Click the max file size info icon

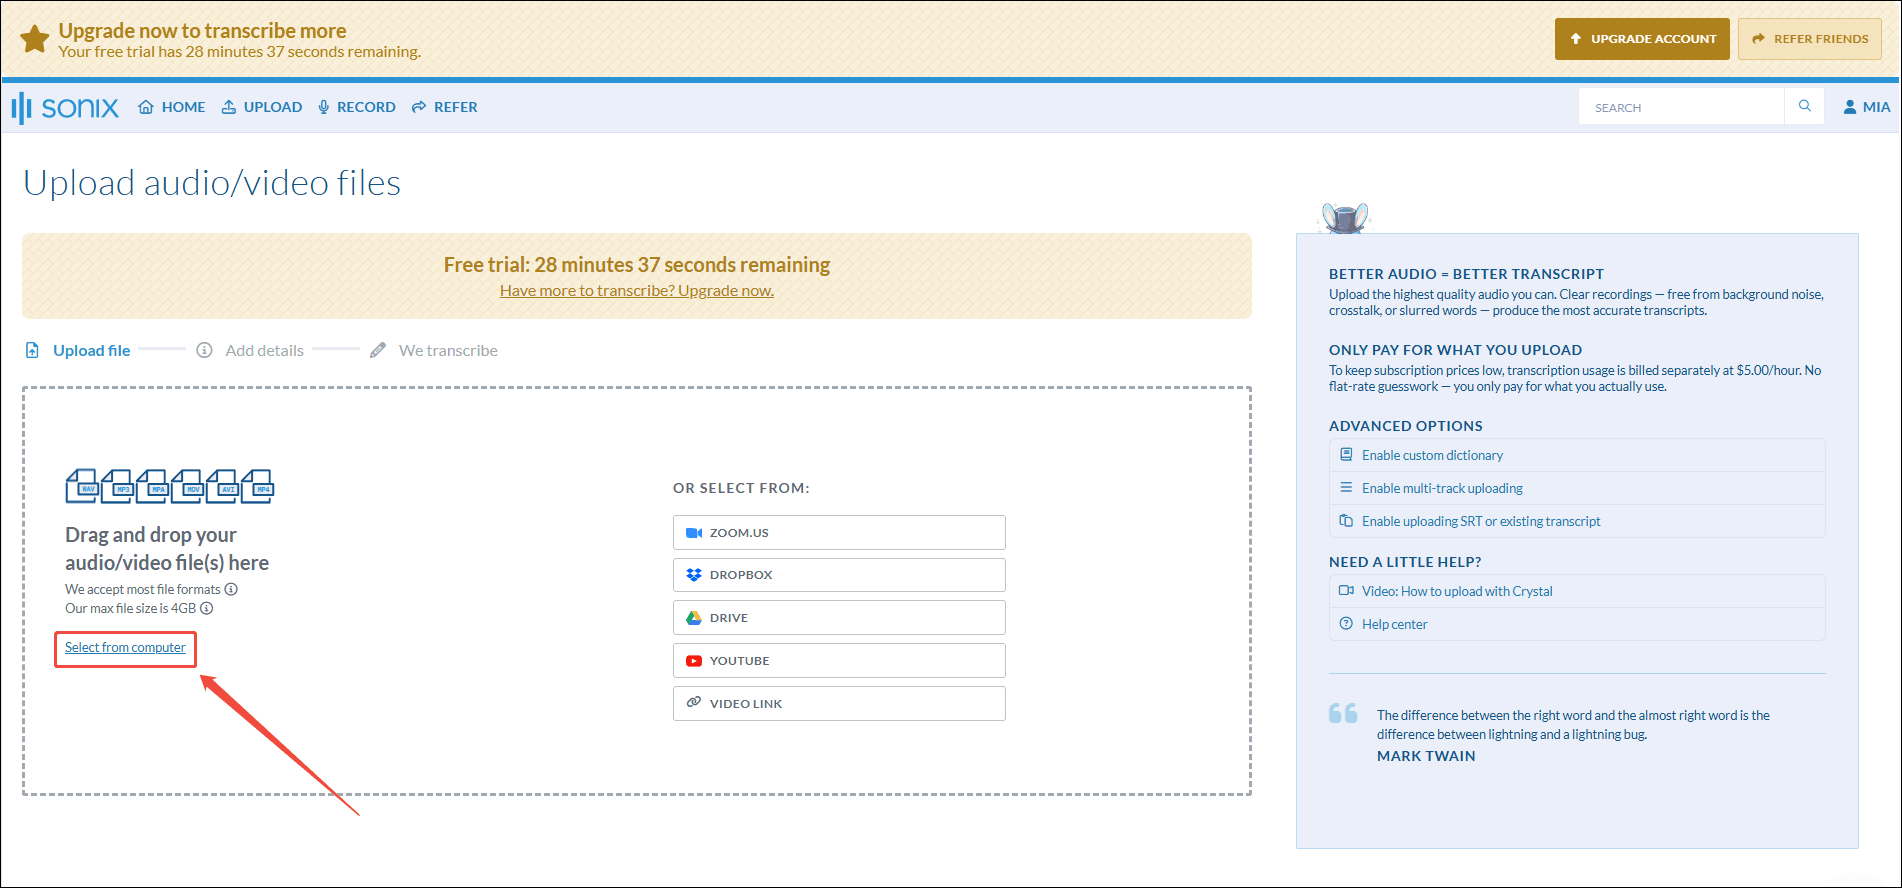tap(207, 609)
